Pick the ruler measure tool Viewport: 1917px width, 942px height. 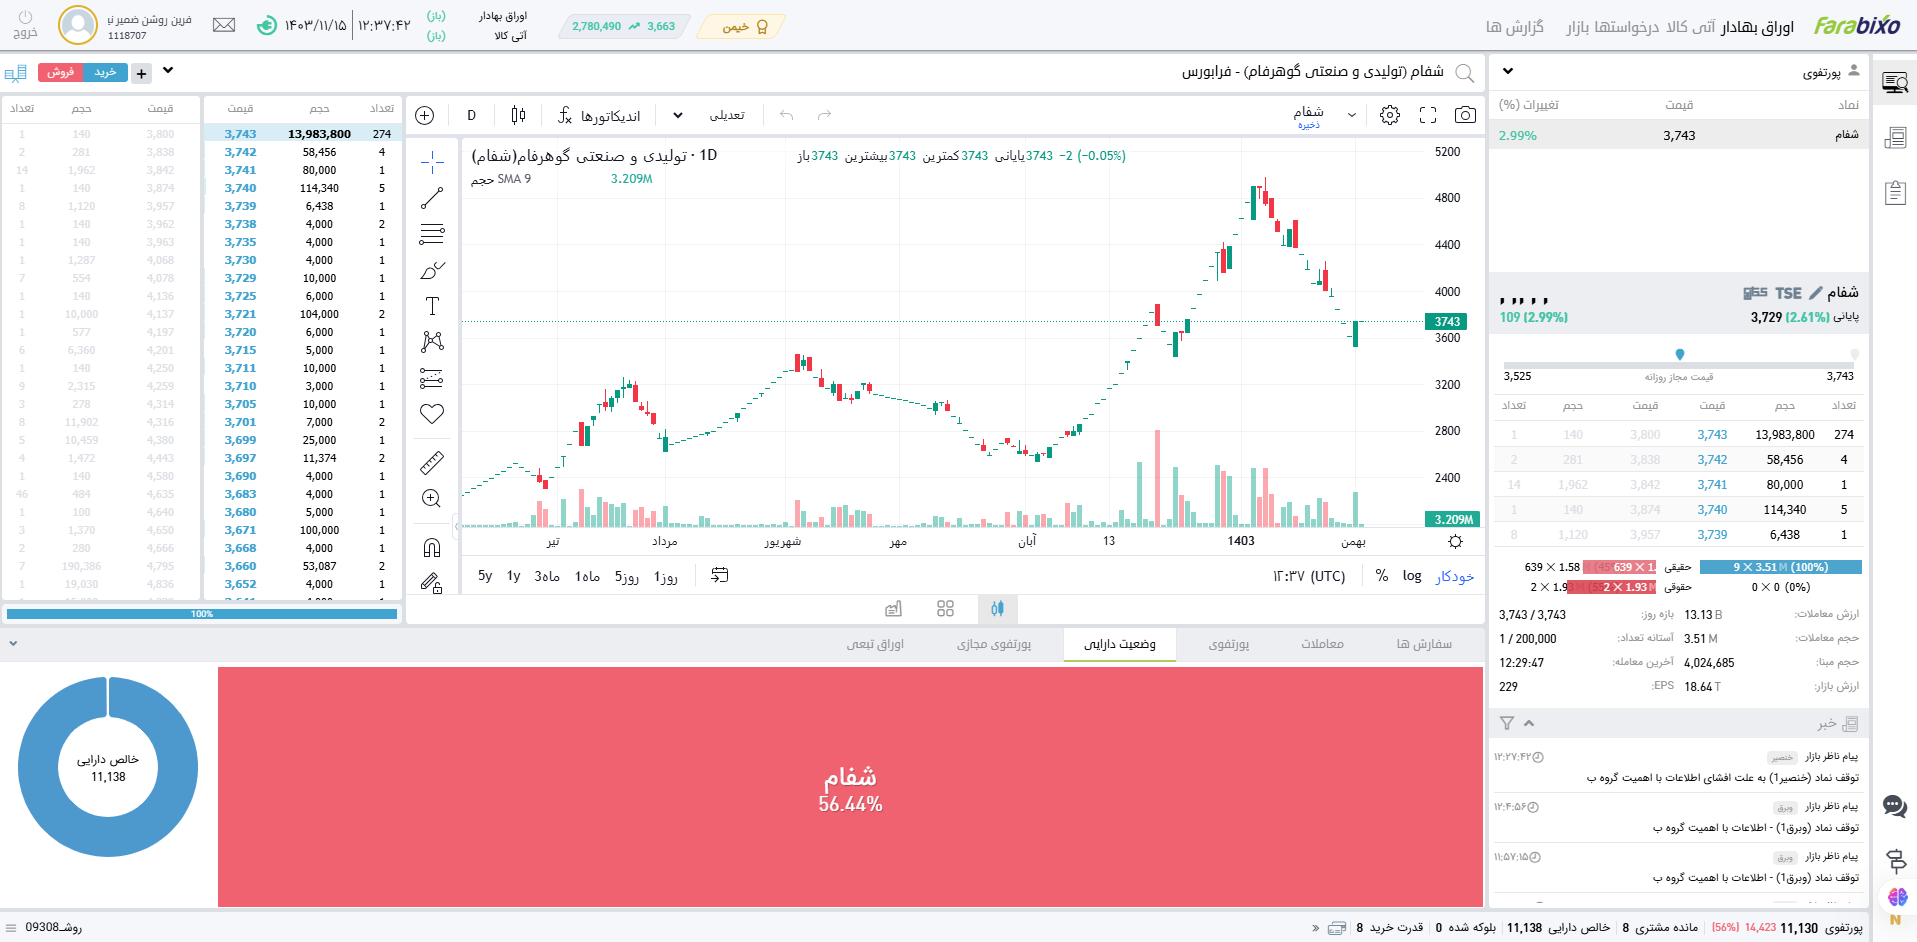[x=432, y=462]
